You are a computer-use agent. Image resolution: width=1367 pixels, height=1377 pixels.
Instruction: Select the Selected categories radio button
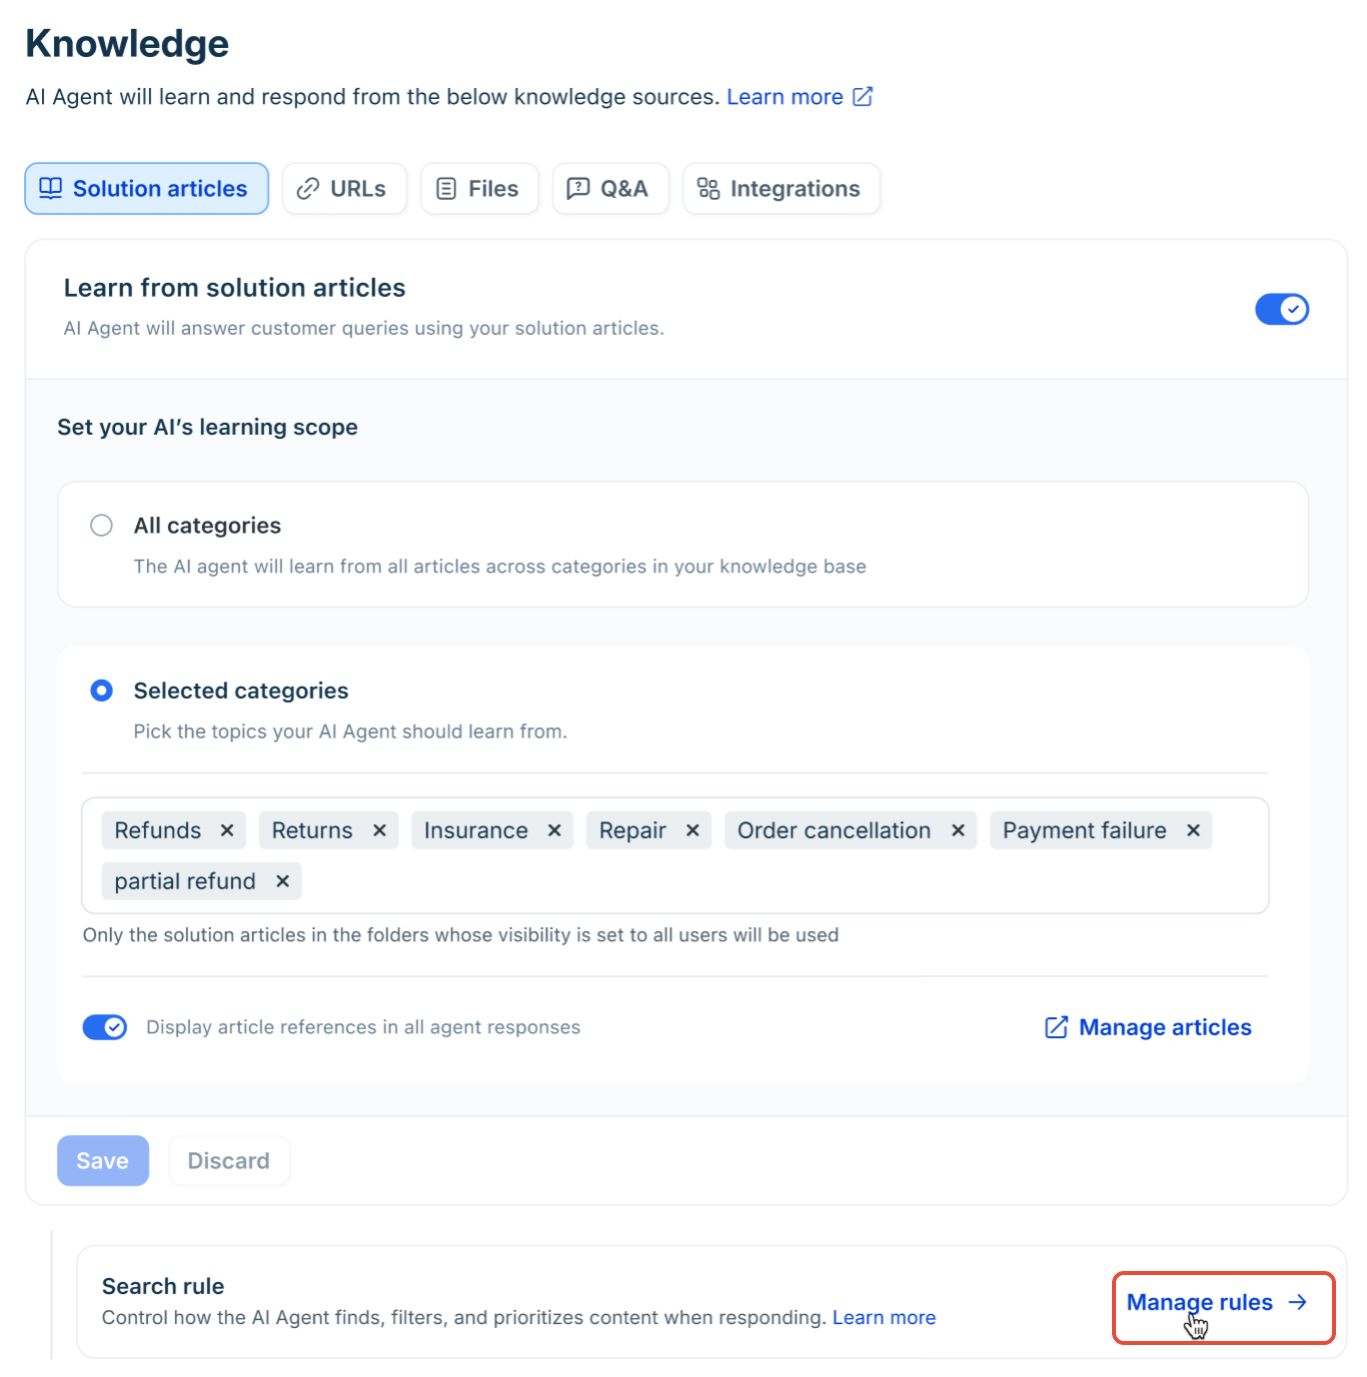coord(102,690)
